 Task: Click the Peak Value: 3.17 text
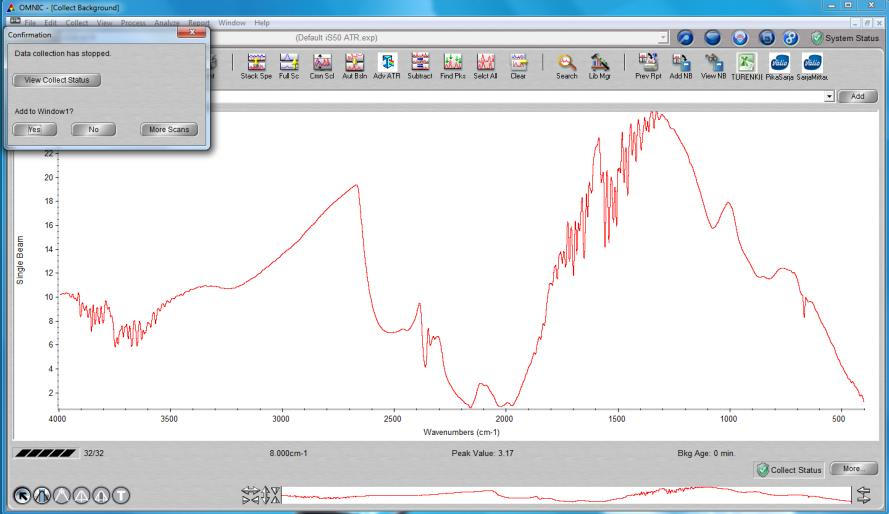[x=482, y=453]
